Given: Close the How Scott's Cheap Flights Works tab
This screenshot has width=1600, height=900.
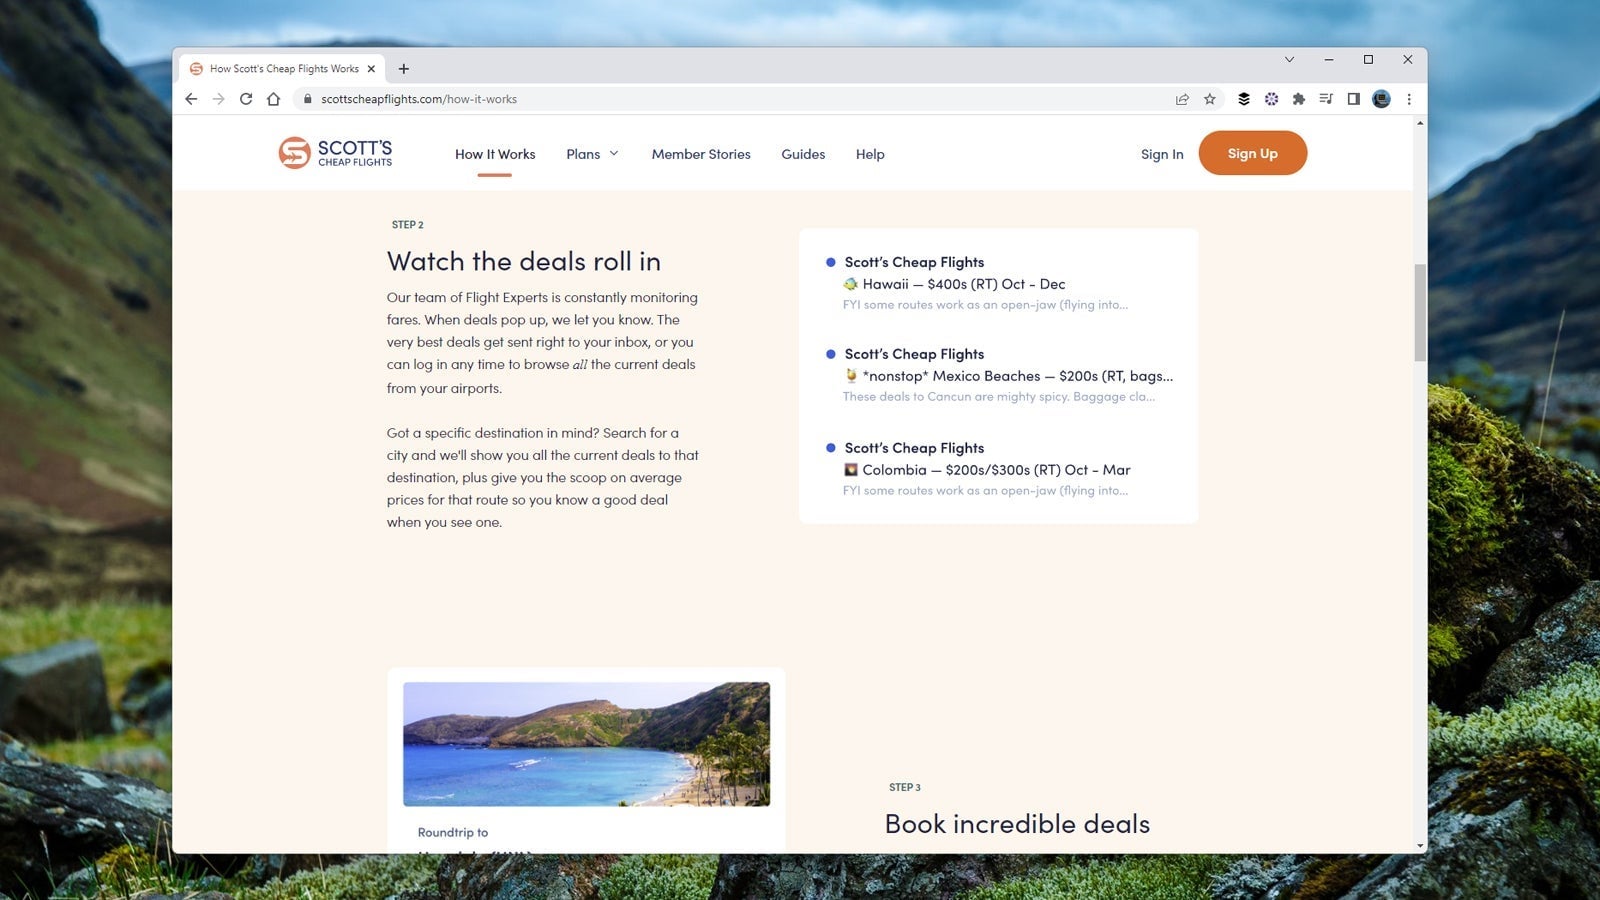Looking at the screenshot, I should click(371, 69).
